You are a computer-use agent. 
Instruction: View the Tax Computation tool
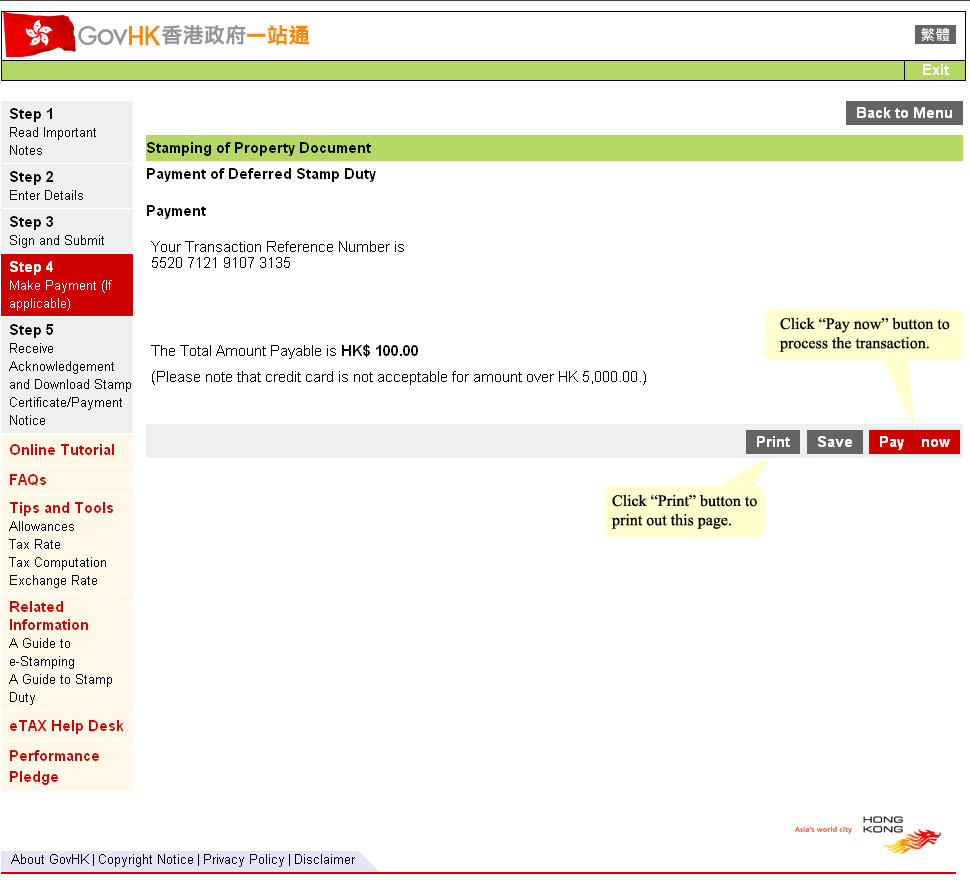tap(57, 562)
